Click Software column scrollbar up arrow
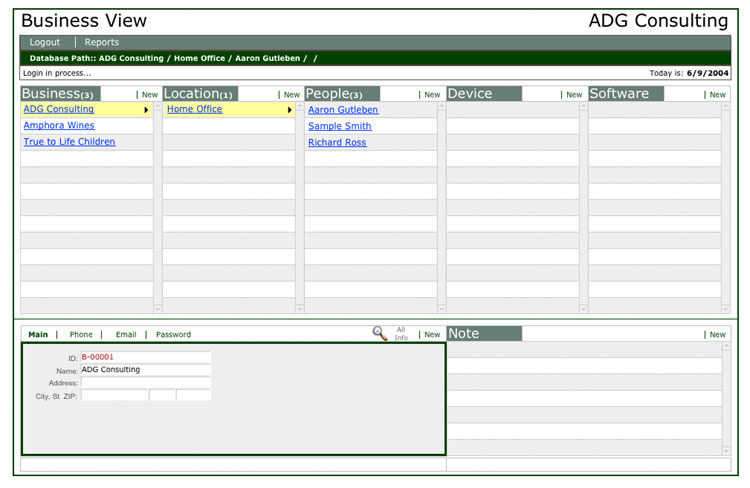Viewport: 750px width, 488px height. (726, 106)
